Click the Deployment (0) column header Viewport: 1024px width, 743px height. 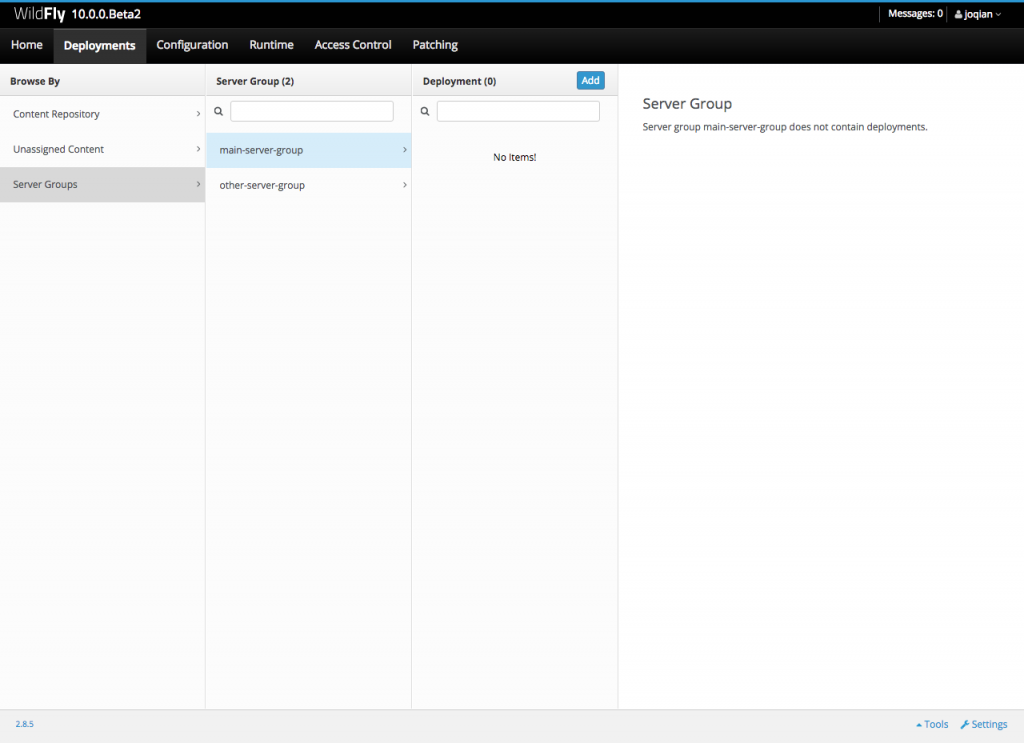click(460, 82)
